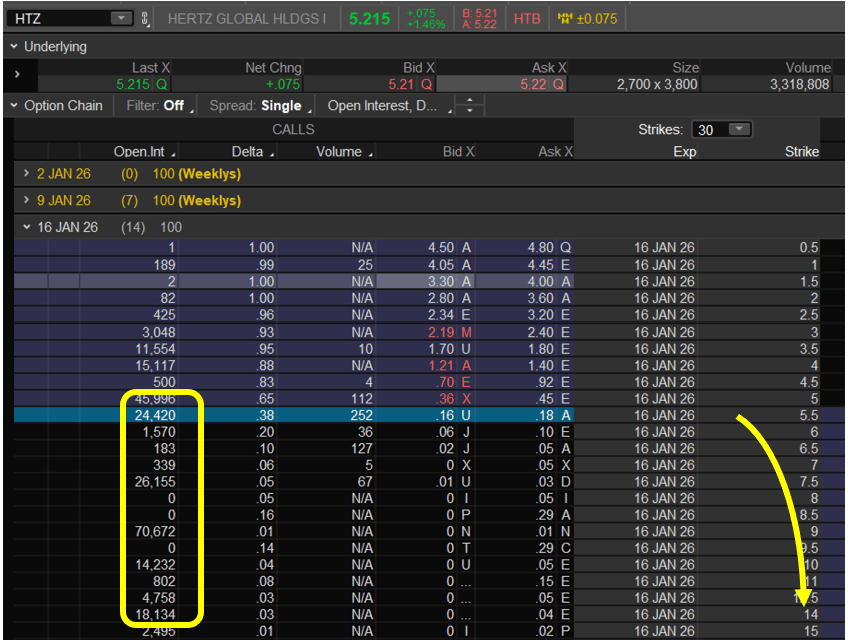Open the Spread Single dropdown
The width and height of the screenshot is (848, 642).
point(260,105)
